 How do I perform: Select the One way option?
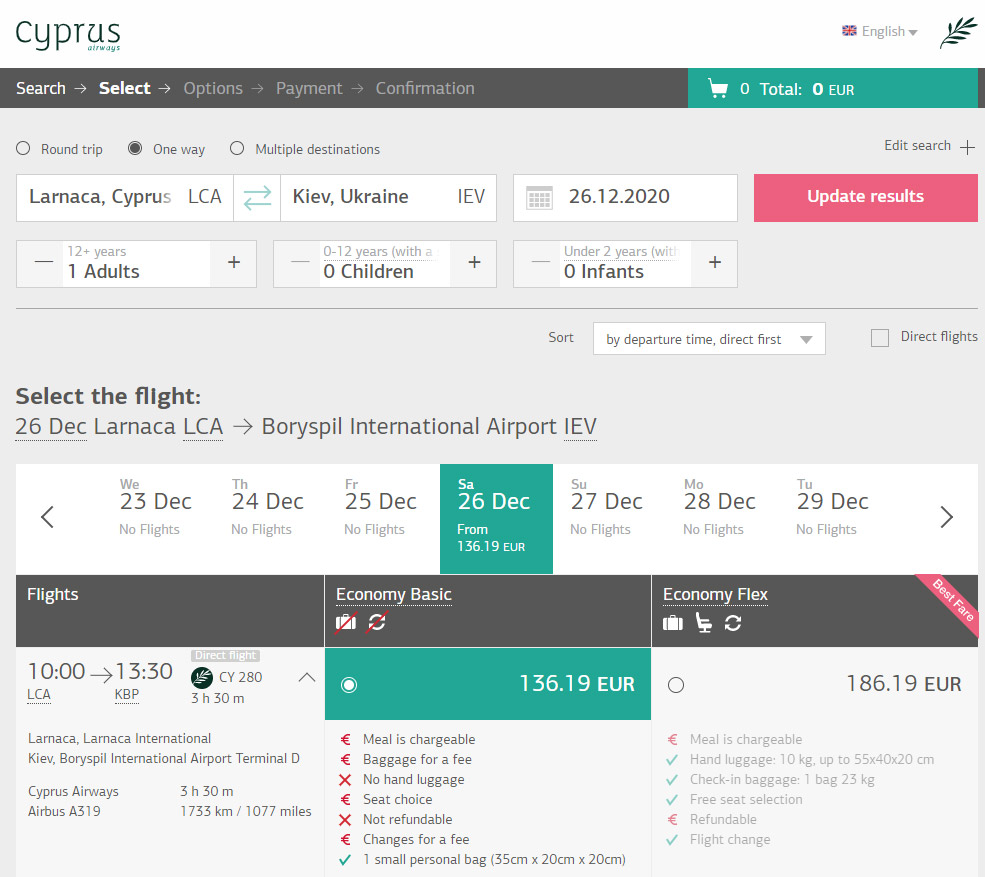134,148
